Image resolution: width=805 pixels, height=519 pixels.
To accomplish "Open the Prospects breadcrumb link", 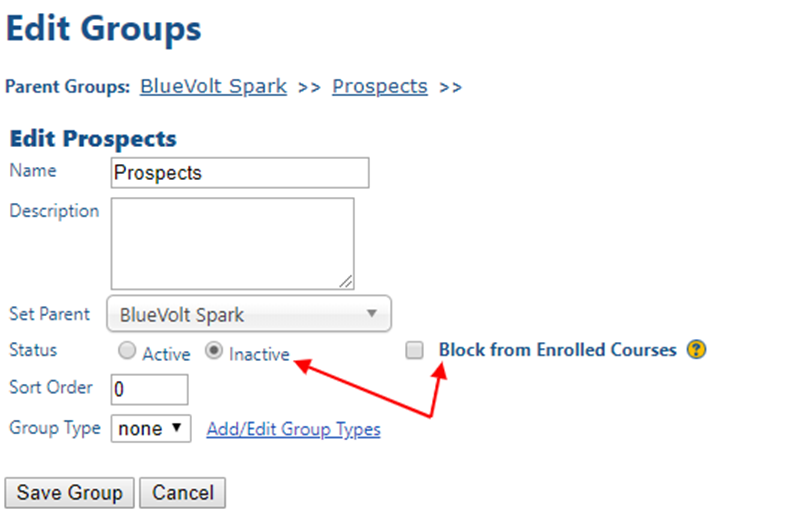I will [x=379, y=86].
